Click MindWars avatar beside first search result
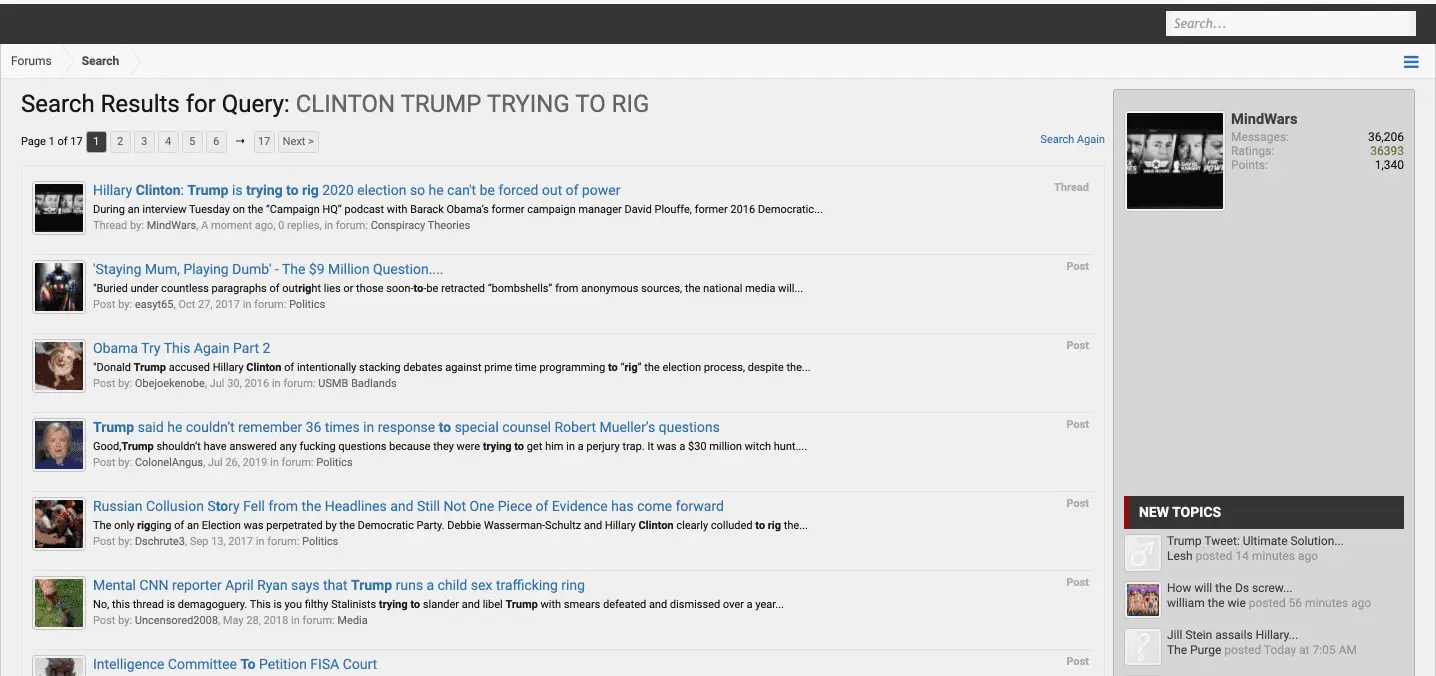The image size is (1436, 676). (x=59, y=208)
